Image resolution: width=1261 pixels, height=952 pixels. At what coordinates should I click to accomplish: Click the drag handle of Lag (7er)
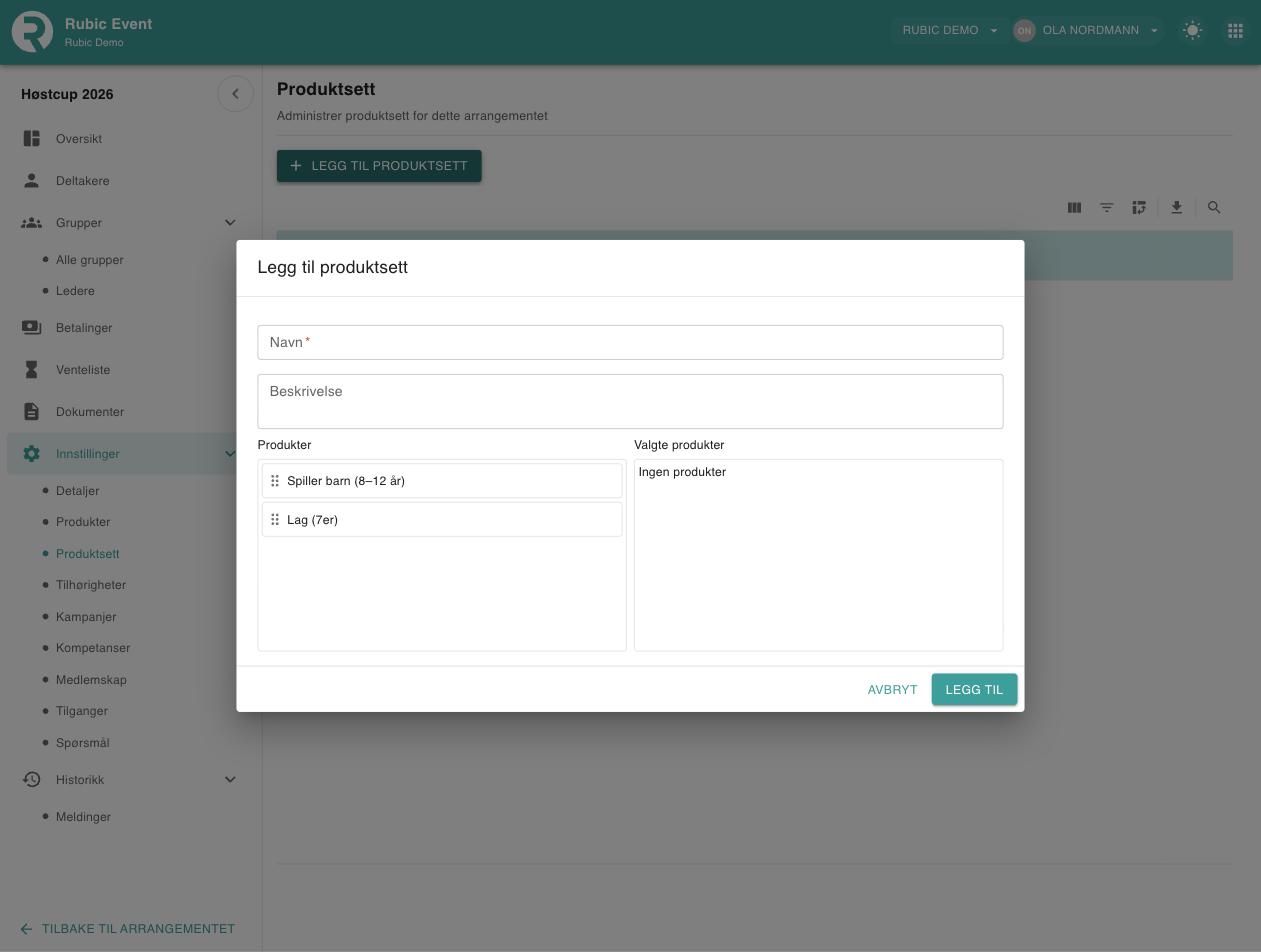(x=275, y=520)
